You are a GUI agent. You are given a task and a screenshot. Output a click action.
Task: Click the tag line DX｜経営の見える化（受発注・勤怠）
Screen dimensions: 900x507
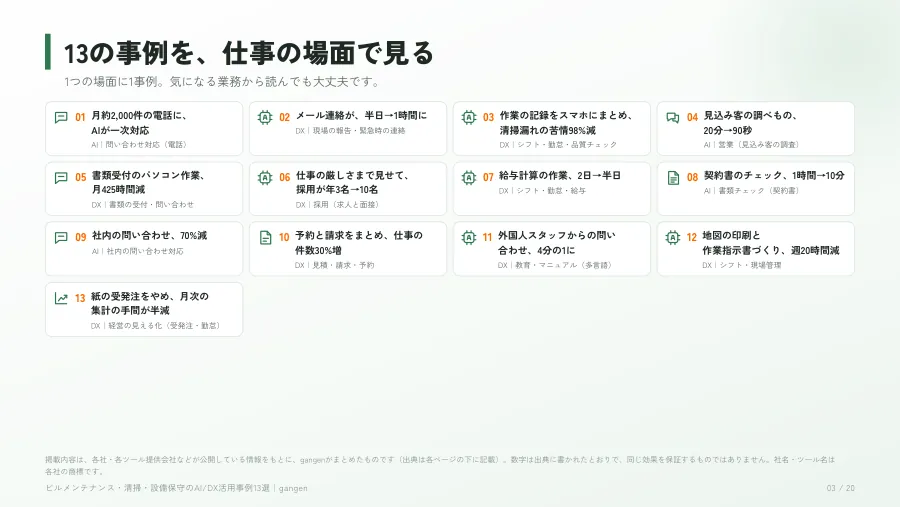tap(156, 326)
